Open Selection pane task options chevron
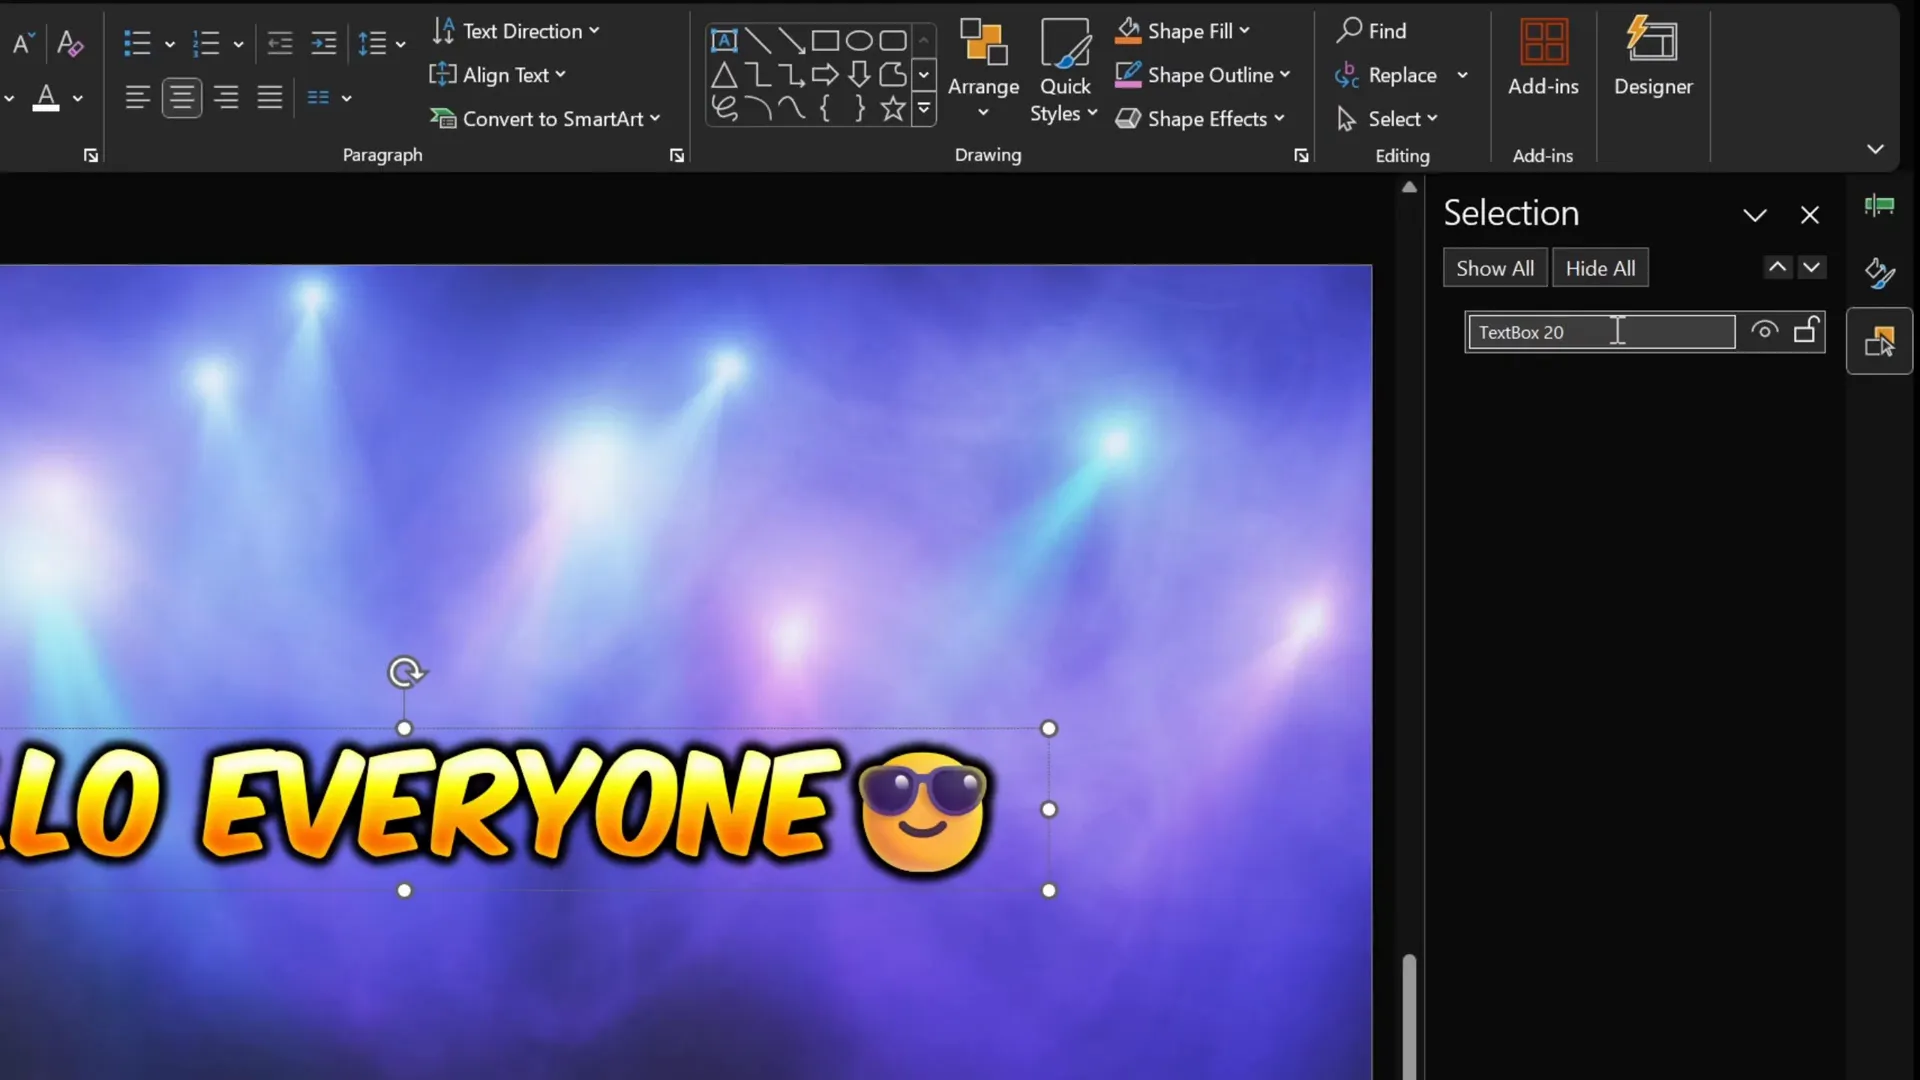The width and height of the screenshot is (1920, 1080). 1755,215
